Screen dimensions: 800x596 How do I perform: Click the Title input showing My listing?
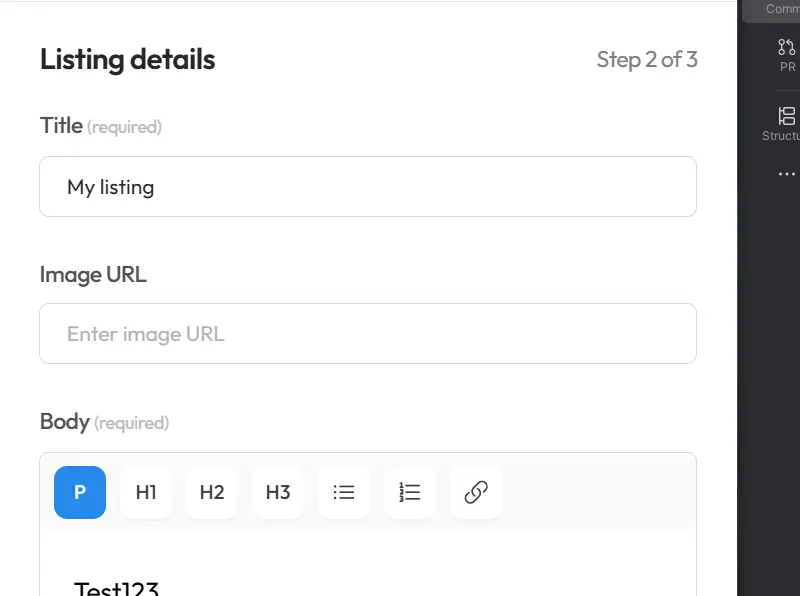(368, 186)
